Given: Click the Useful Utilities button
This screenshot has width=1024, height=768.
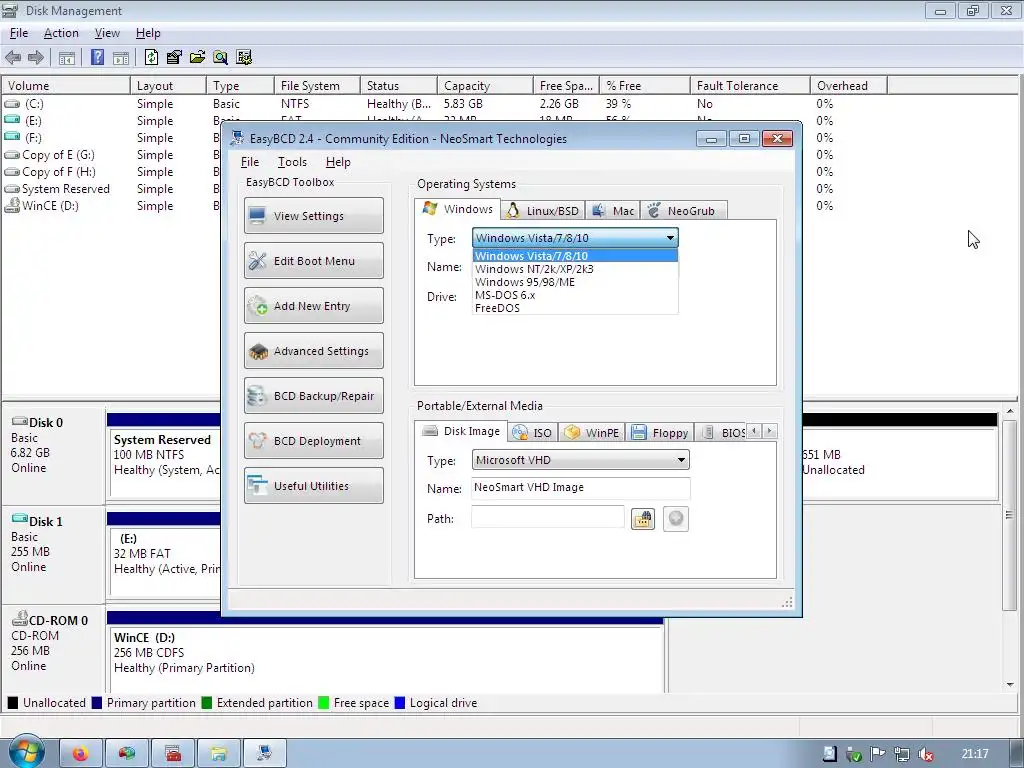Looking at the screenshot, I should [313, 486].
